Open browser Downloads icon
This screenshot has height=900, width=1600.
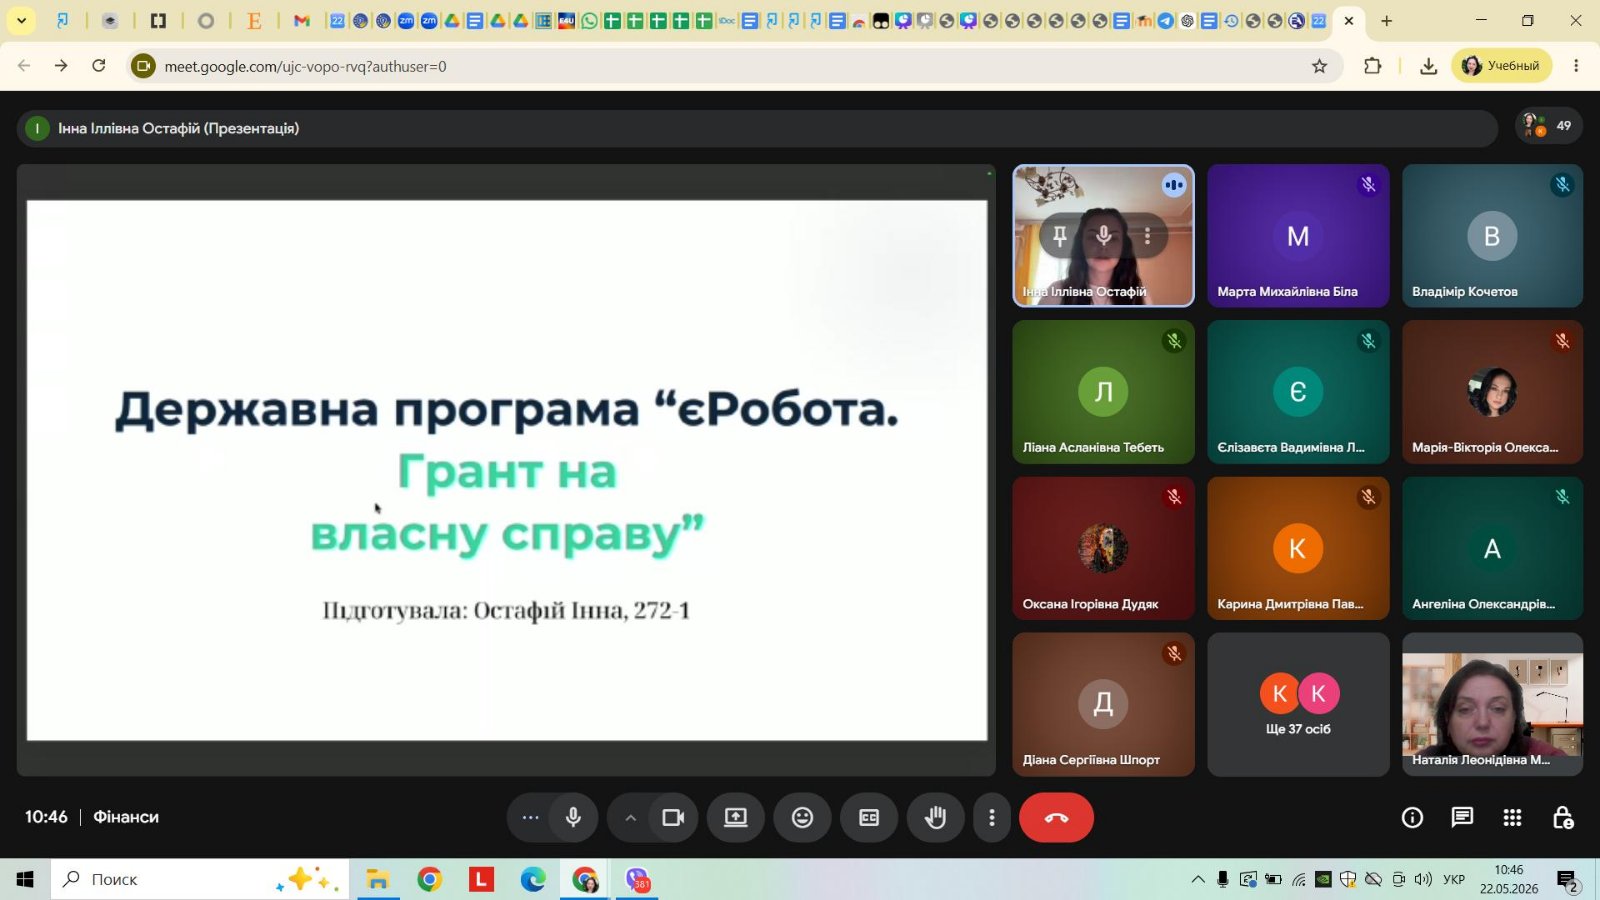[x=1428, y=66]
